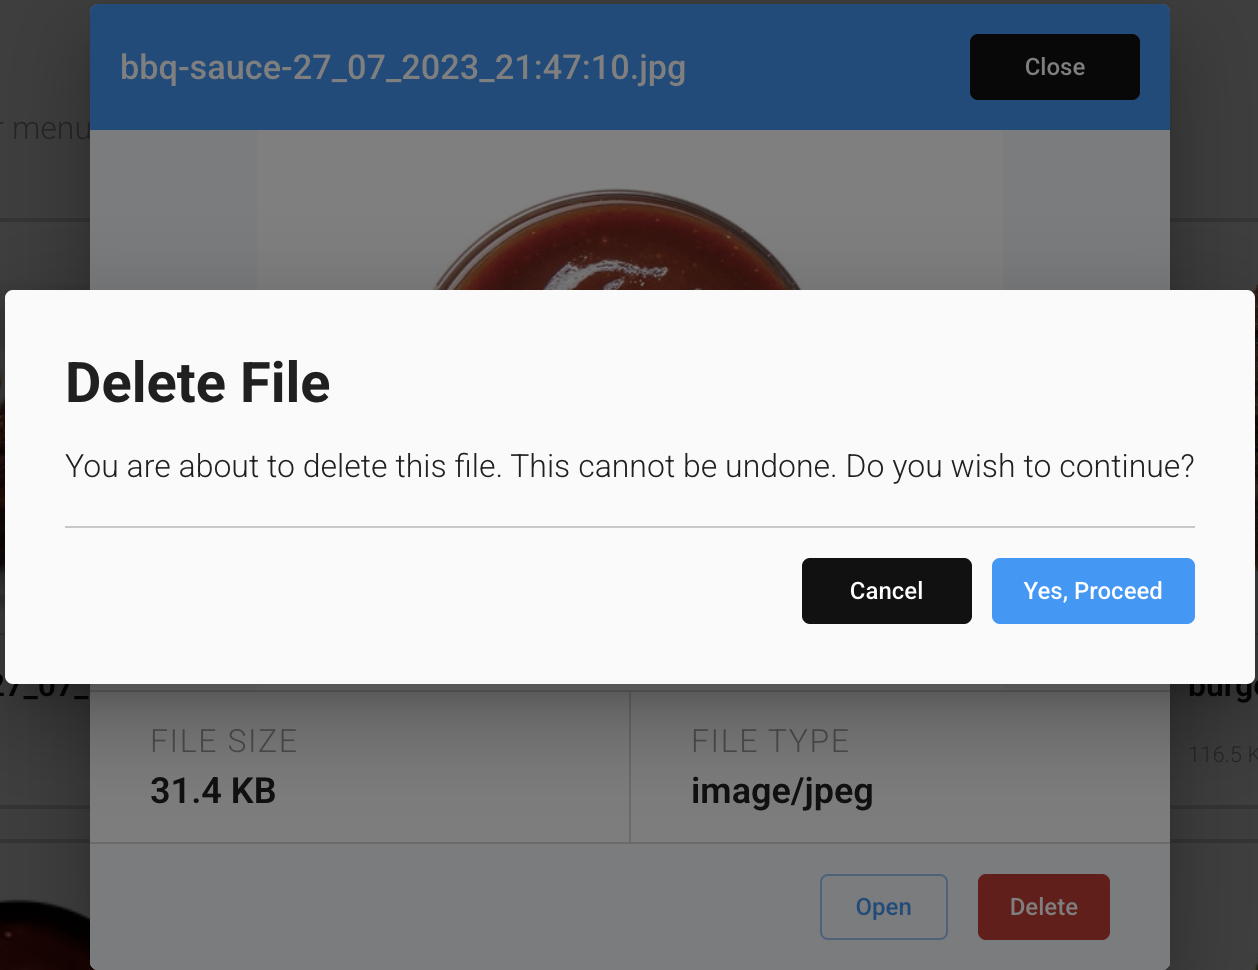Click the 31.4 KB file size value
The image size is (1258, 970).
coord(213,791)
